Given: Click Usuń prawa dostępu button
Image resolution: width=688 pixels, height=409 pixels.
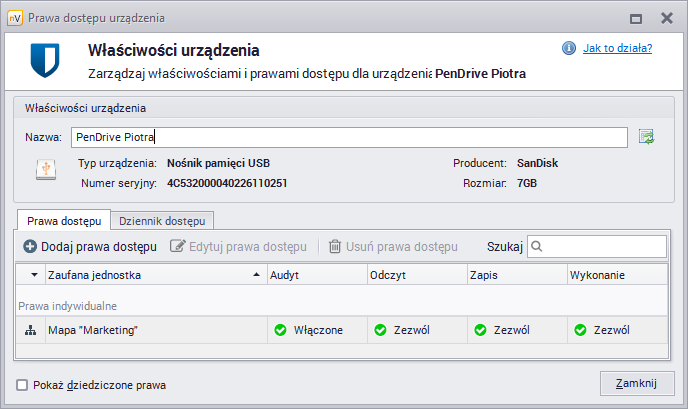Looking at the screenshot, I should click(393, 247).
